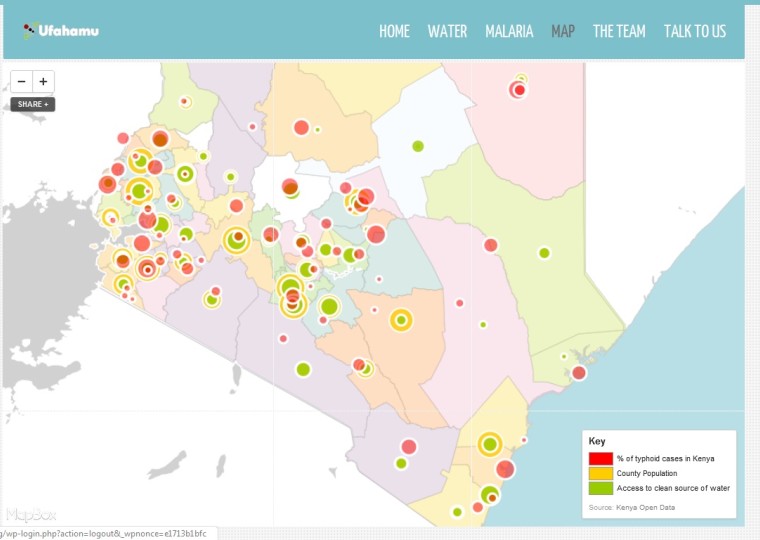The height and width of the screenshot is (540, 760).
Task: Click red marker in northeastern pink county
Action: [x=518, y=90]
